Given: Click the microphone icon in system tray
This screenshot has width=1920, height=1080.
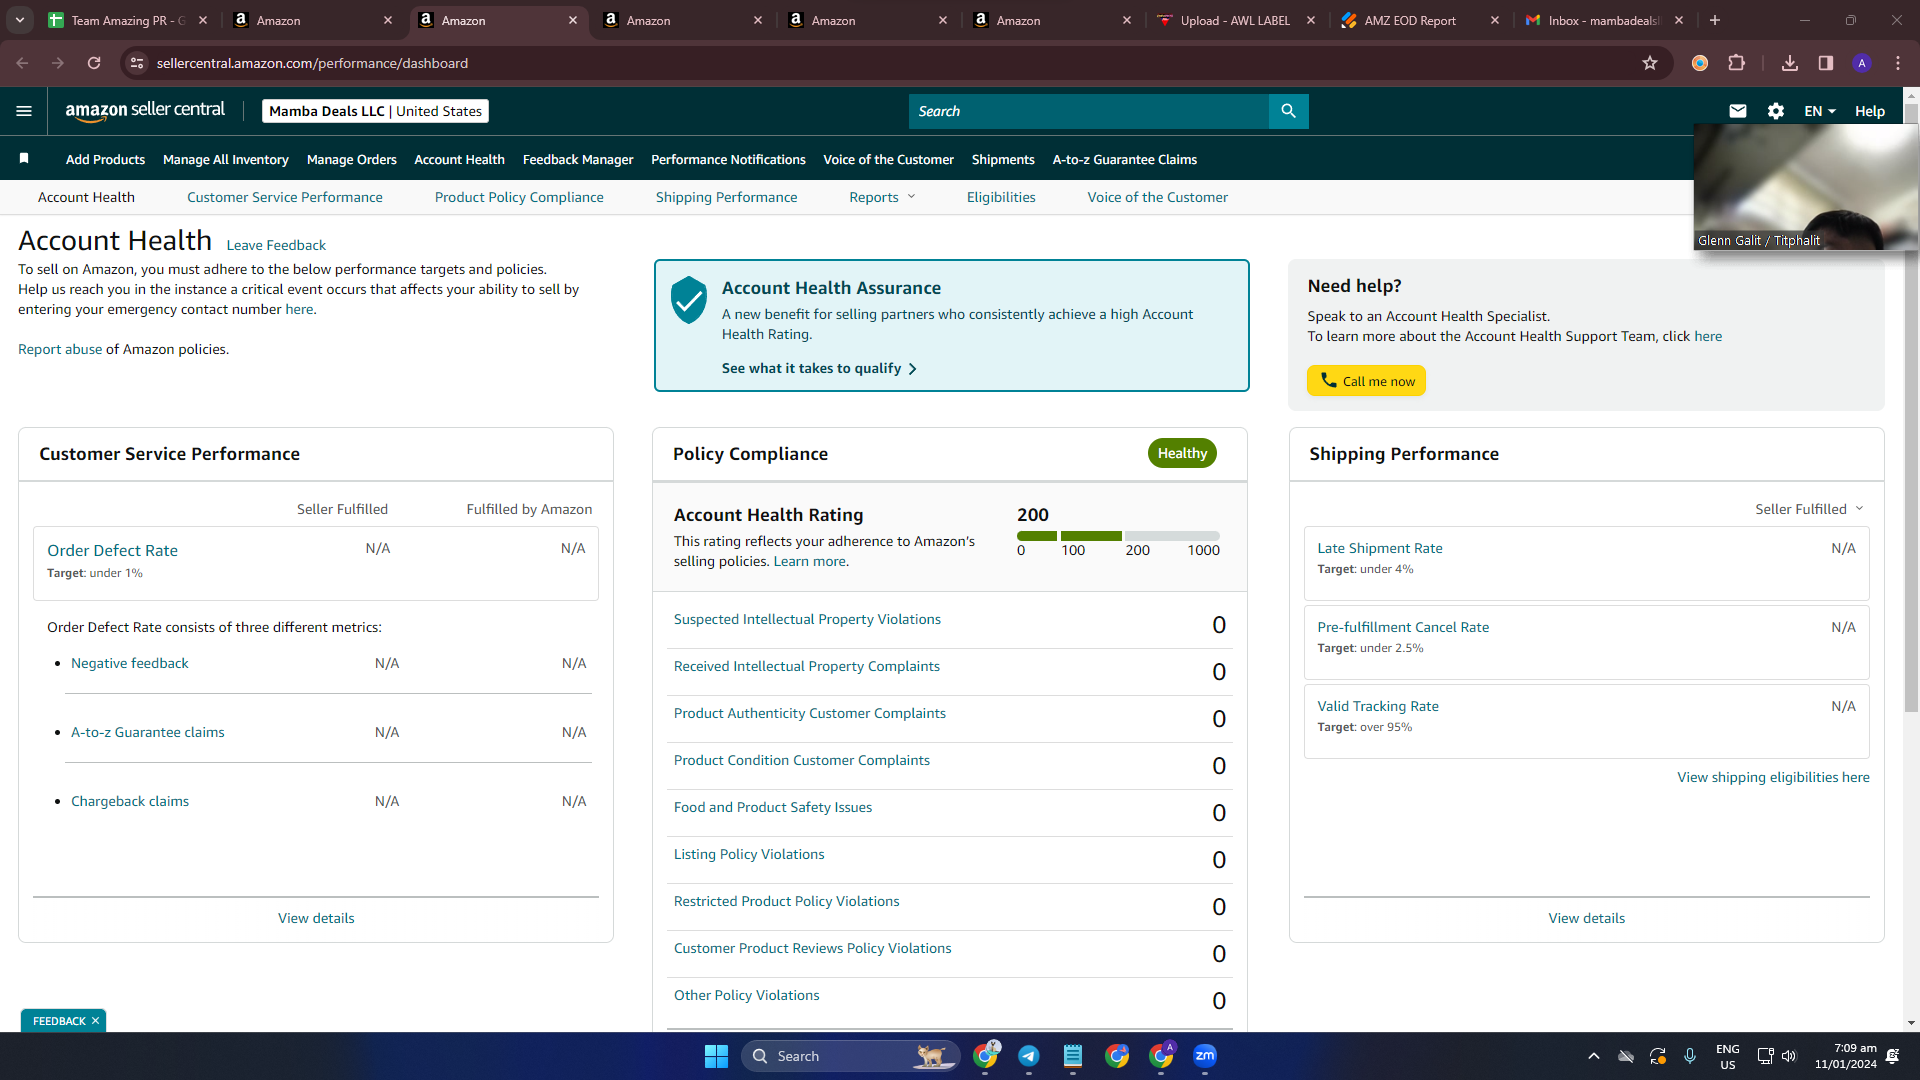Looking at the screenshot, I should coord(1690,1056).
